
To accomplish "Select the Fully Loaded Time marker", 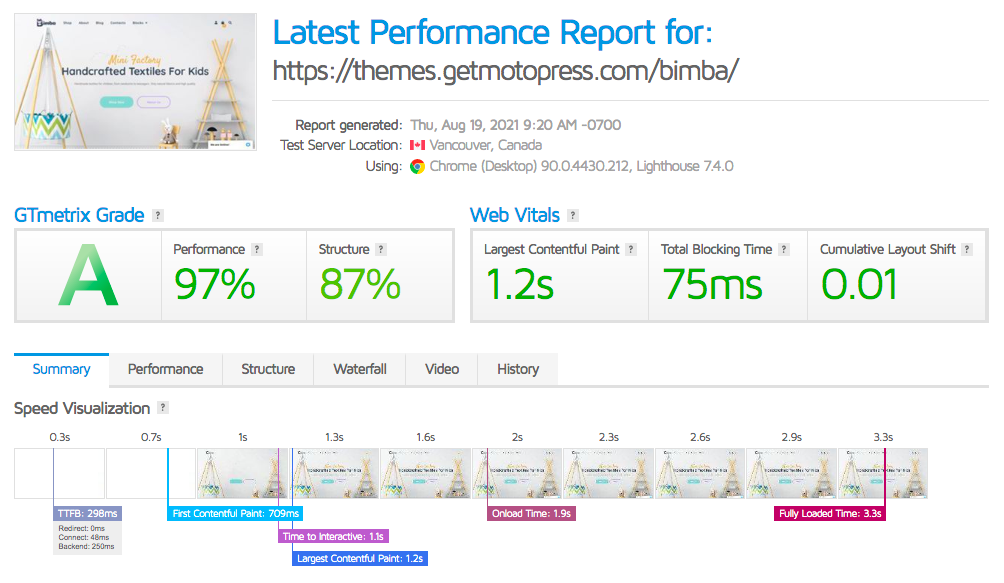I will point(830,514).
